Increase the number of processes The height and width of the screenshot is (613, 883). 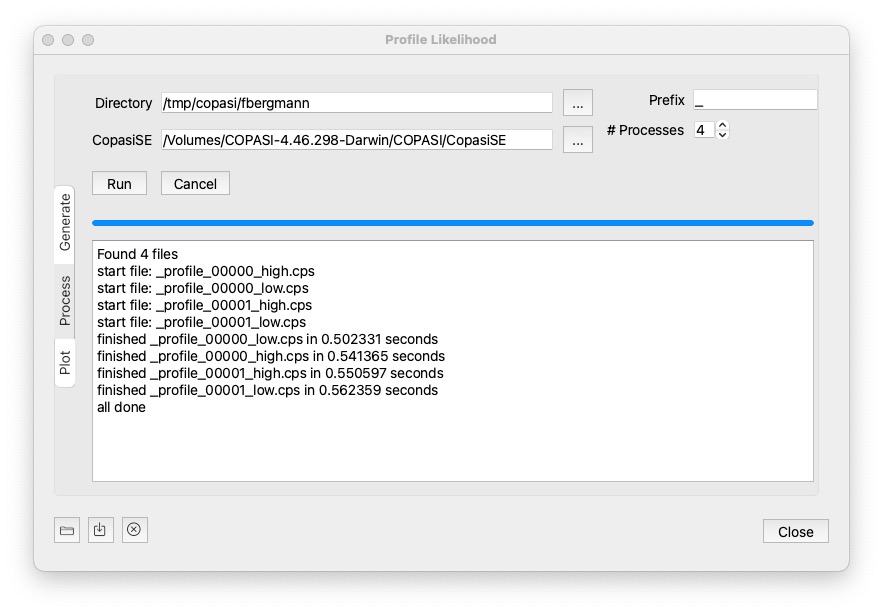[723, 125]
